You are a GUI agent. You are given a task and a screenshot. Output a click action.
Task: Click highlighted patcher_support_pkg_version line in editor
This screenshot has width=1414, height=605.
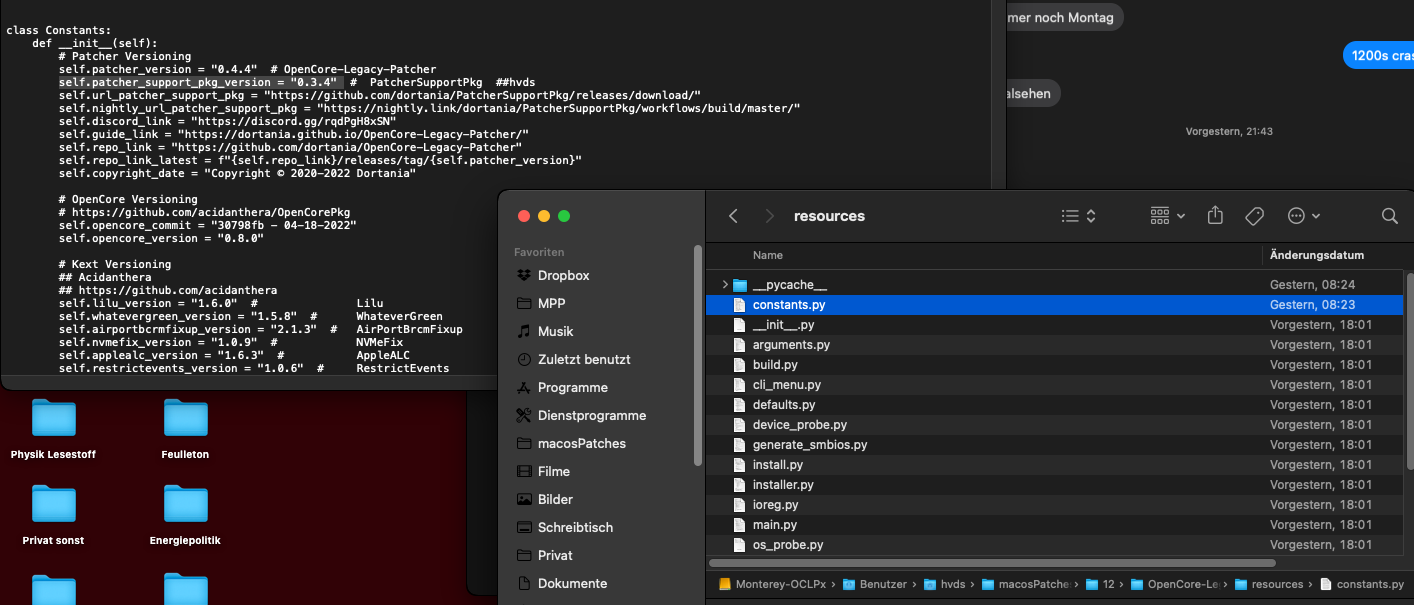(200, 82)
